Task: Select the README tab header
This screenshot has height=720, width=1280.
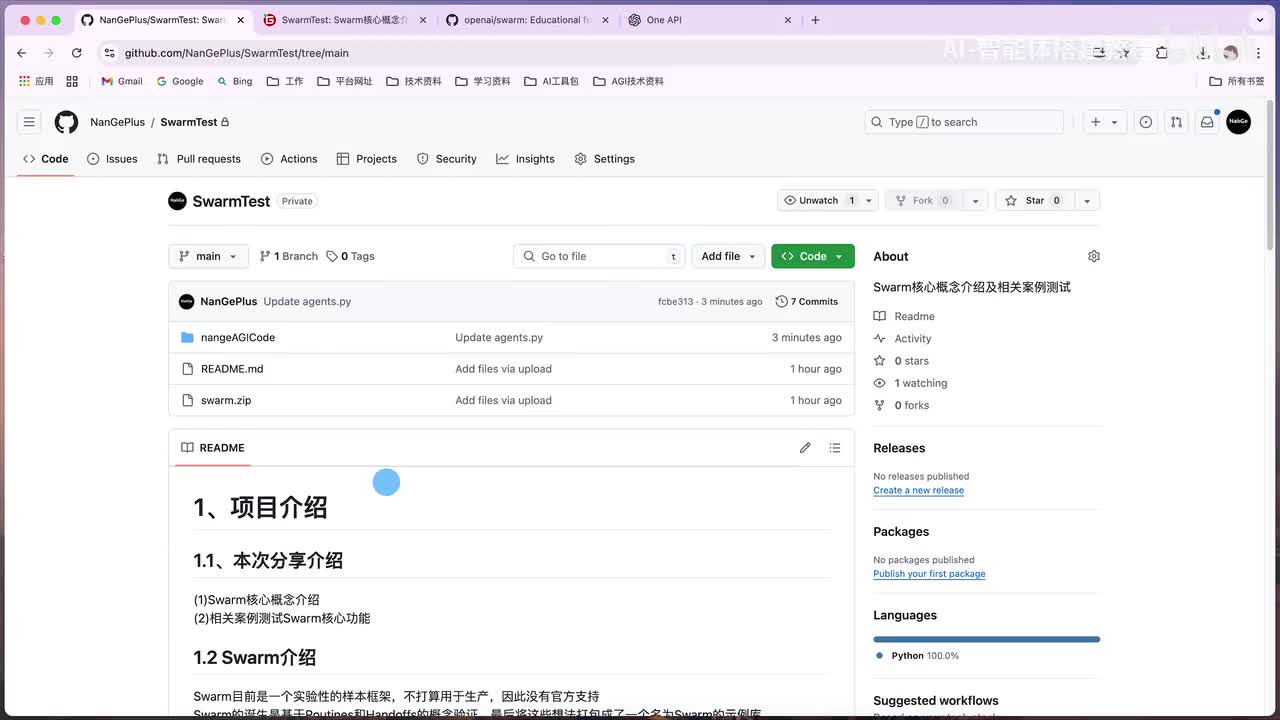Action: pyautogui.click(x=213, y=448)
